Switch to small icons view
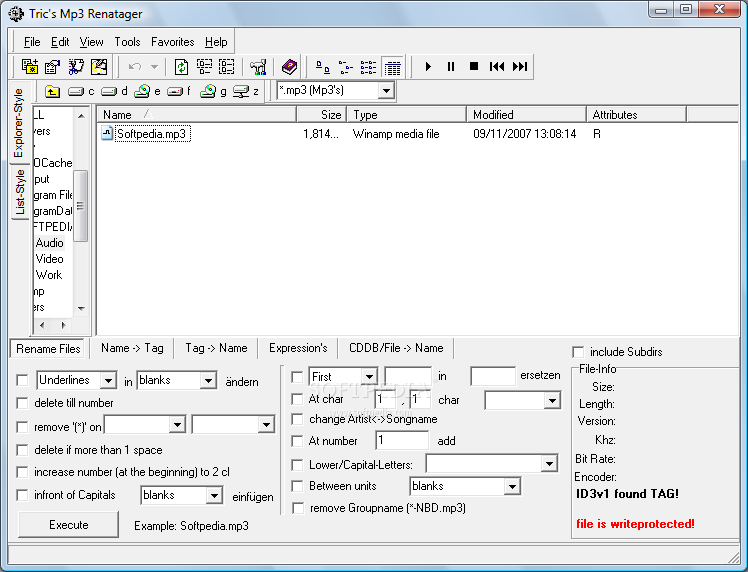 coord(346,67)
